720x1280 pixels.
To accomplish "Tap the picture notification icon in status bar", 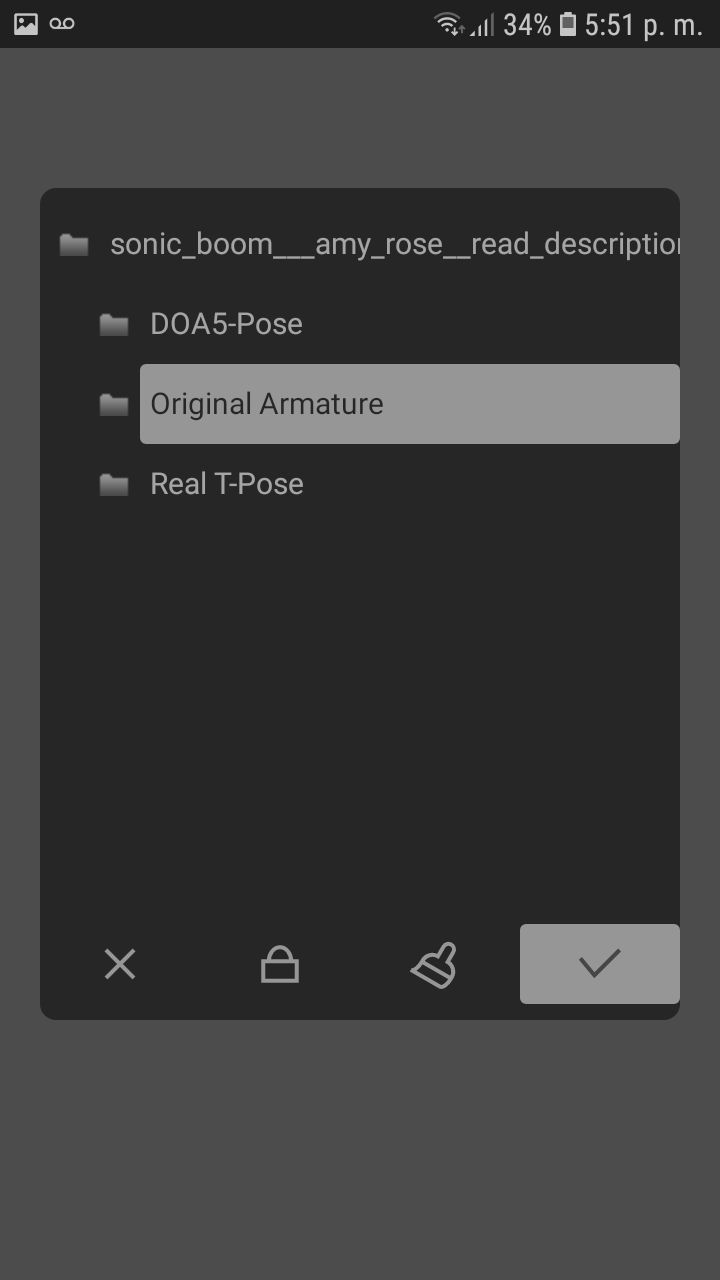I will 26,24.
